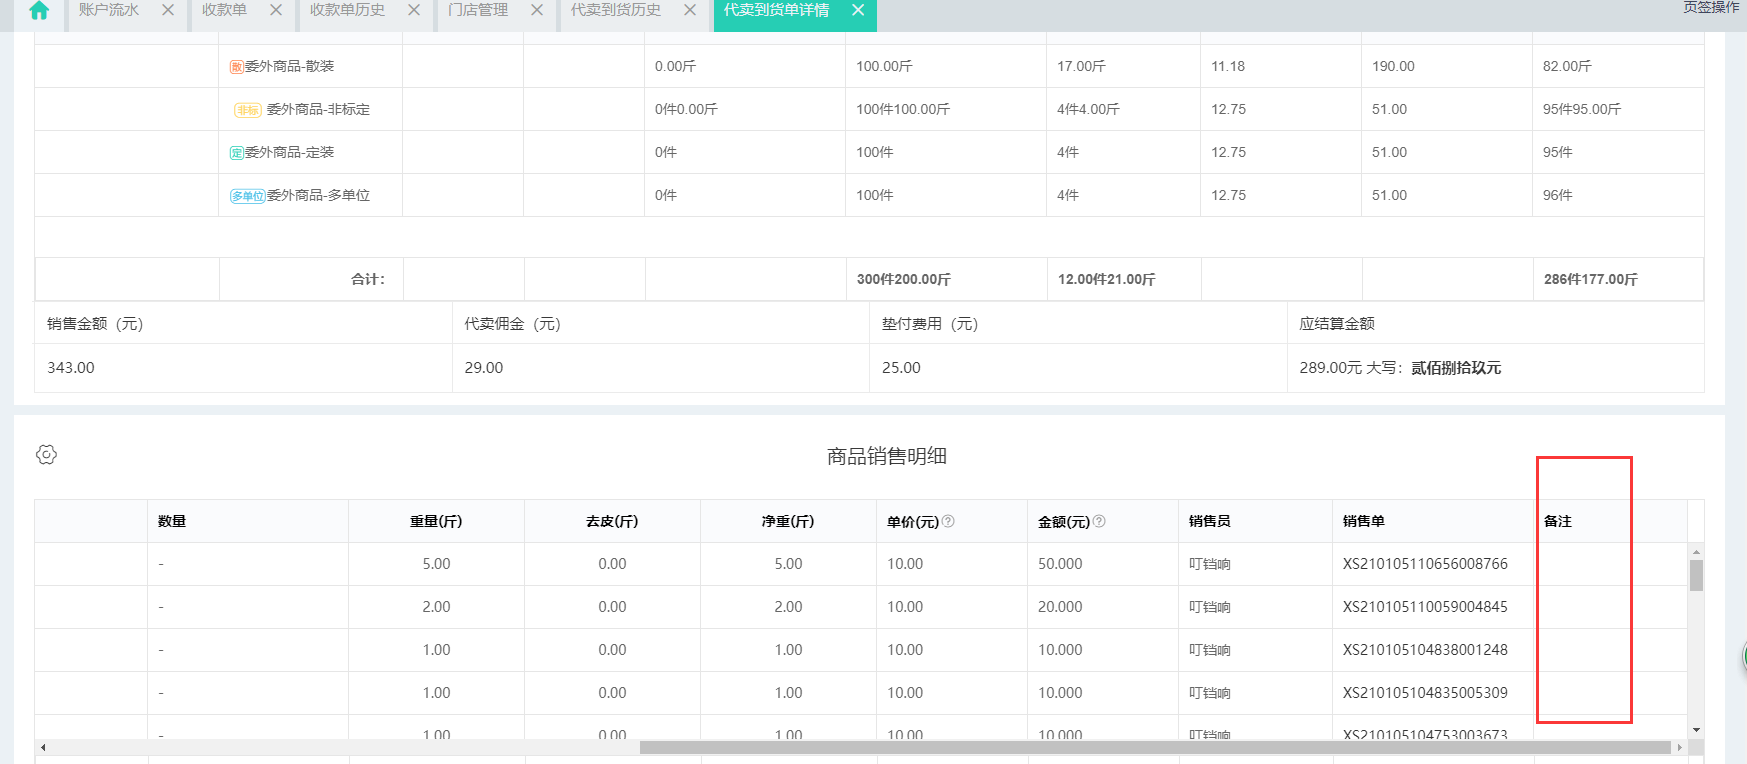Select sales order XS210105104838001248
The height and width of the screenshot is (764, 1747).
1425,650
